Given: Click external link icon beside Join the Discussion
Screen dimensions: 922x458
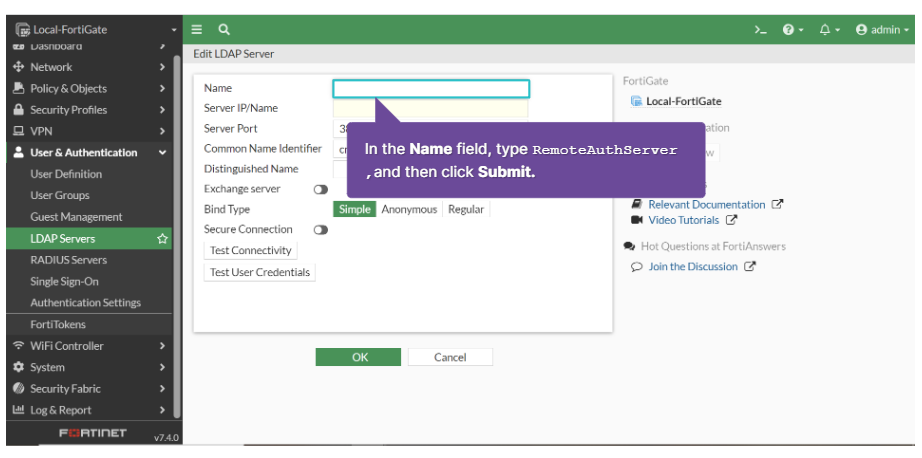Looking at the screenshot, I should click(750, 266).
